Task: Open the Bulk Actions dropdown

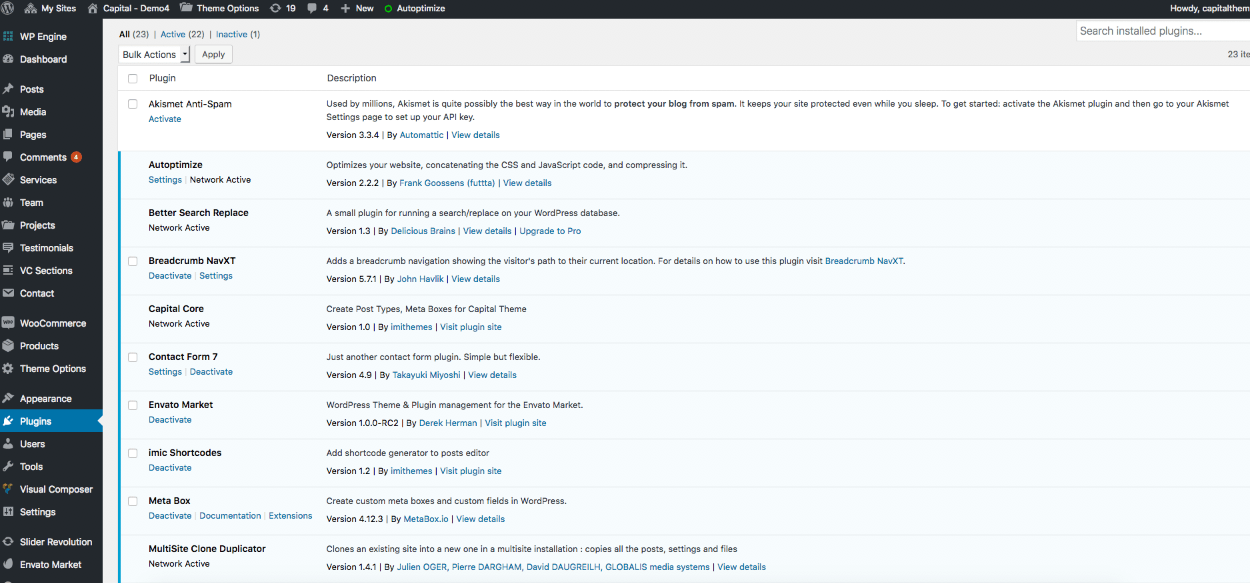Action: [154, 54]
